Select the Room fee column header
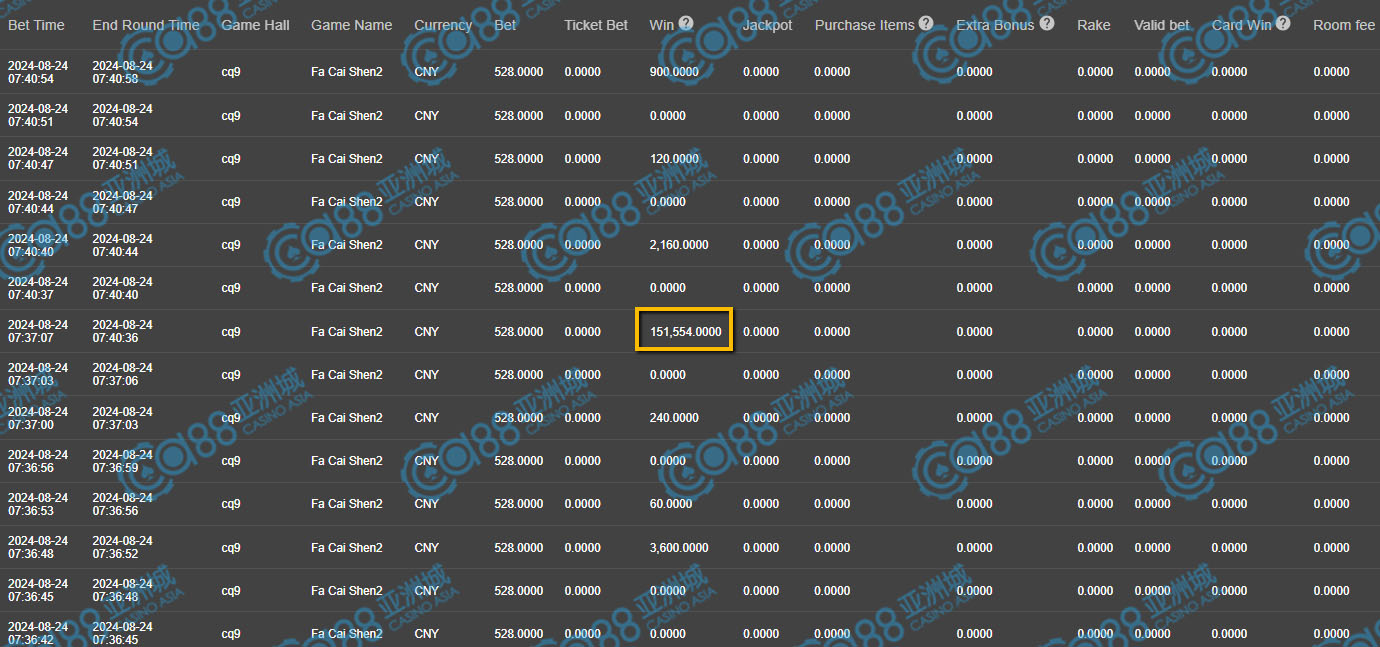The image size is (1380, 647). tap(1344, 25)
